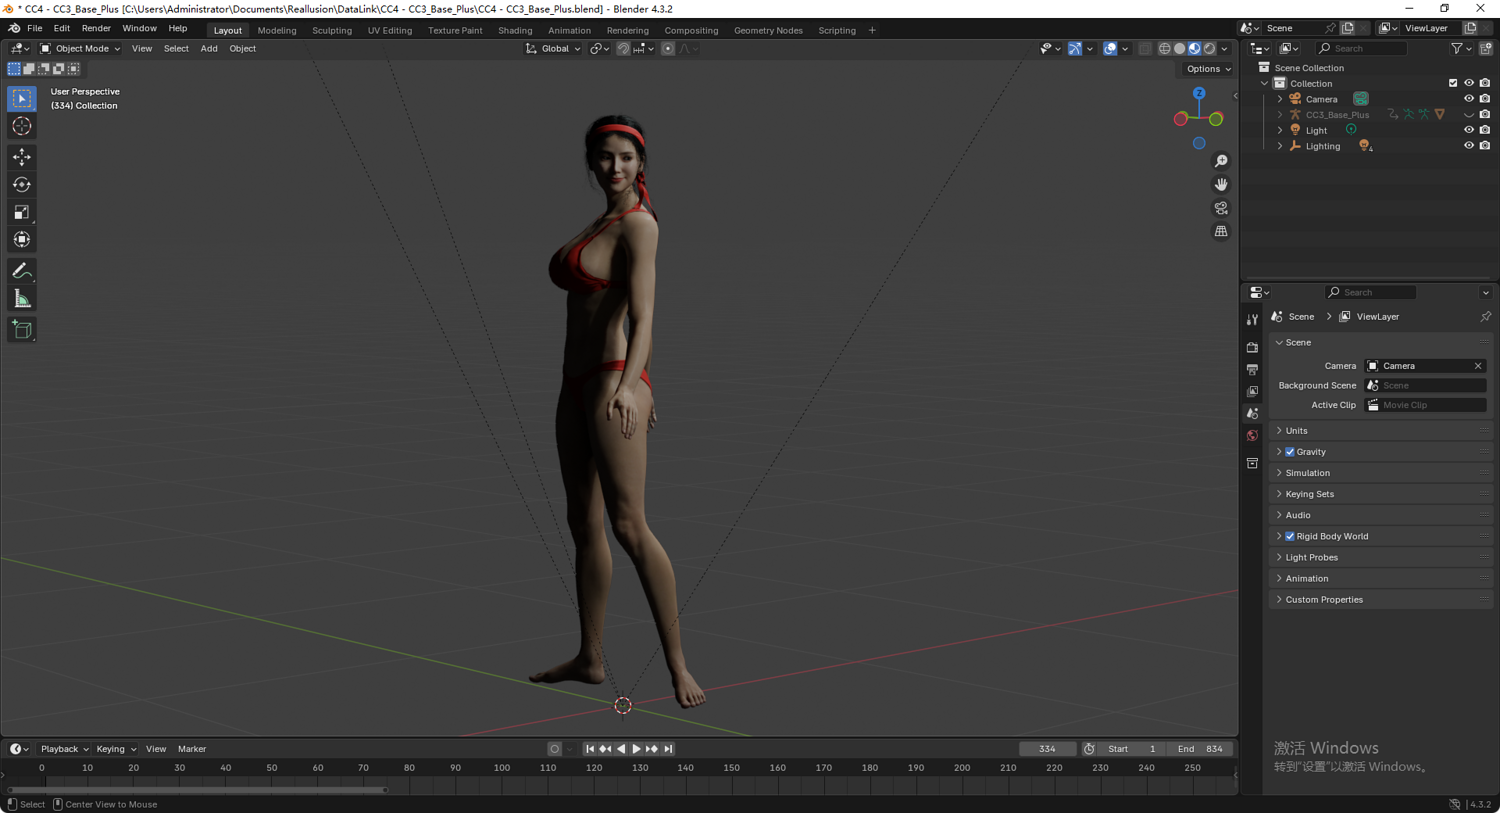
Task: Add a new workspace tab
Action: [x=872, y=30]
